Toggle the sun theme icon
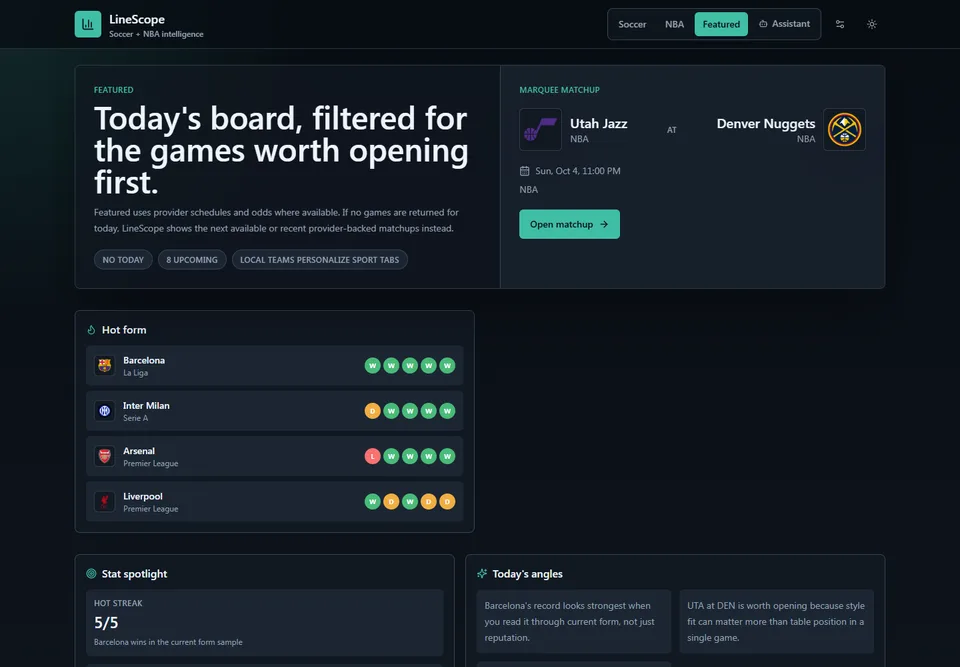The height and width of the screenshot is (667, 960). pyautogui.click(x=872, y=24)
